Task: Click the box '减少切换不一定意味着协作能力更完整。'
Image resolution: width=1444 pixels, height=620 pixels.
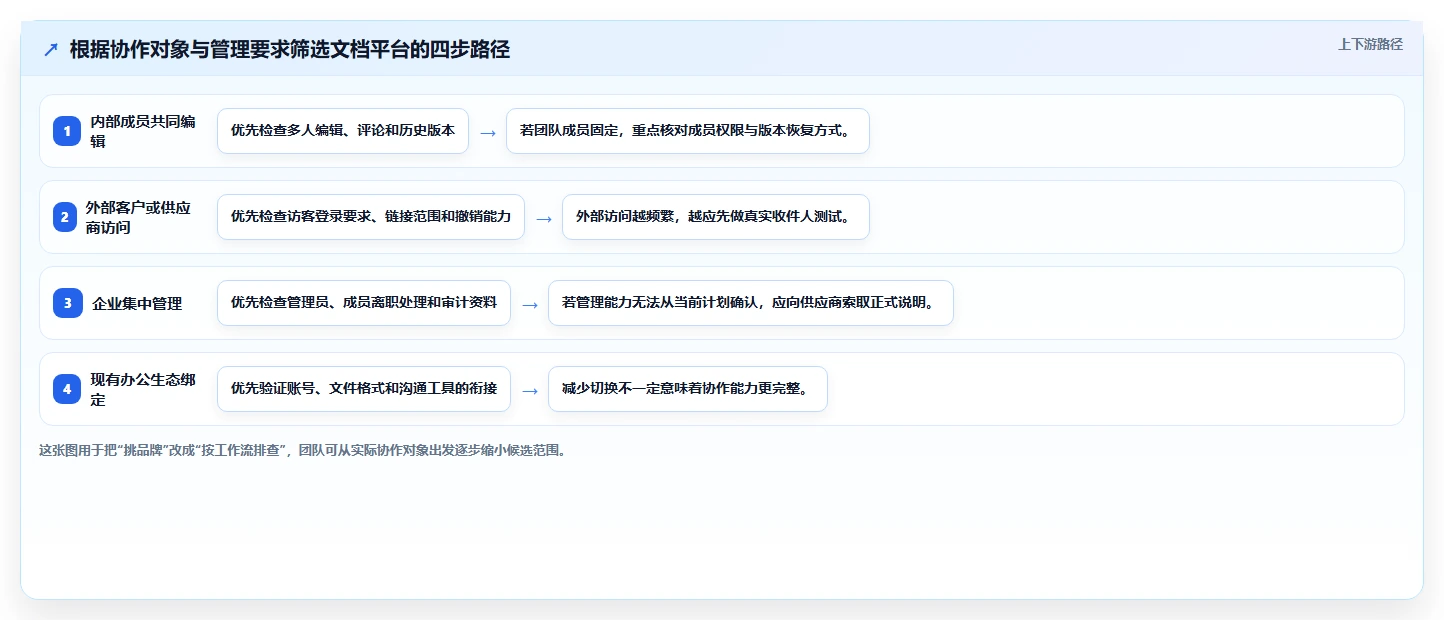Action: pos(688,389)
